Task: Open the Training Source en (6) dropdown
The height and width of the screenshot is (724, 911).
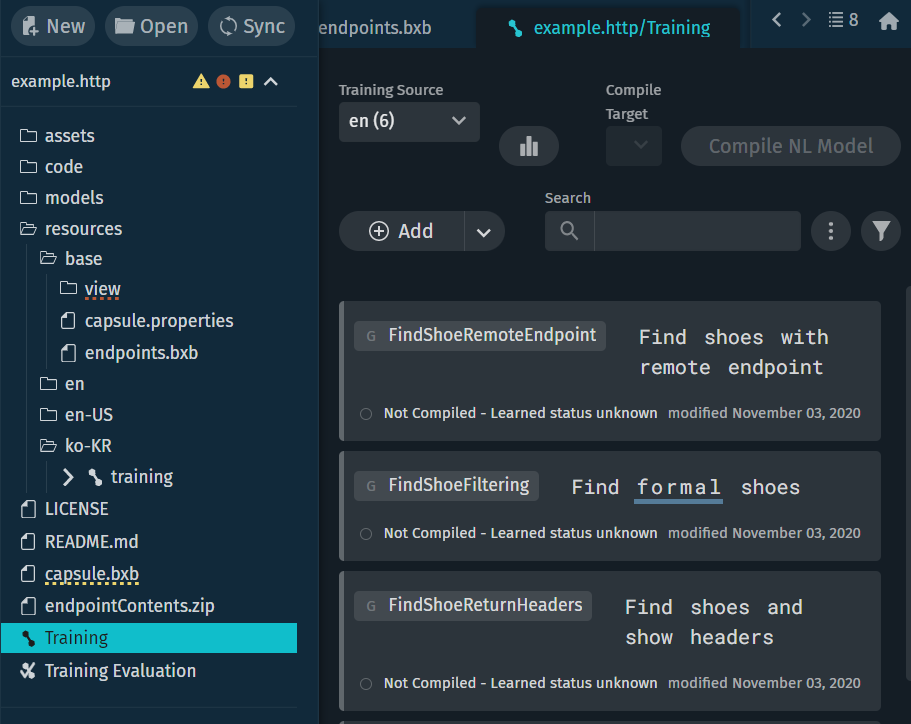Action: (x=409, y=121)
